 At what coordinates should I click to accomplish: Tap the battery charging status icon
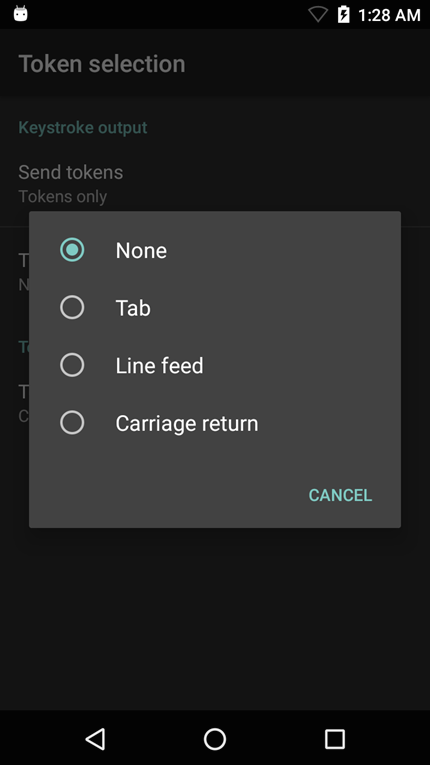pos(344,15)
